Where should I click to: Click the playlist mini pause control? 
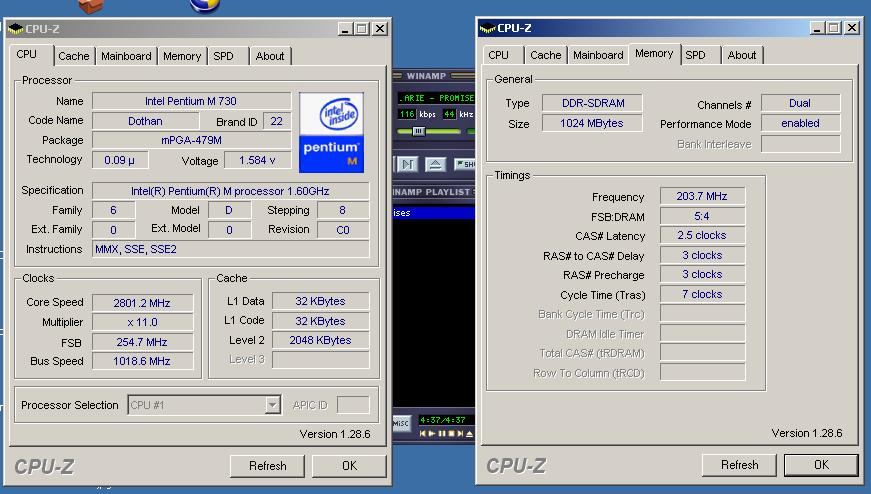(442, 433)
